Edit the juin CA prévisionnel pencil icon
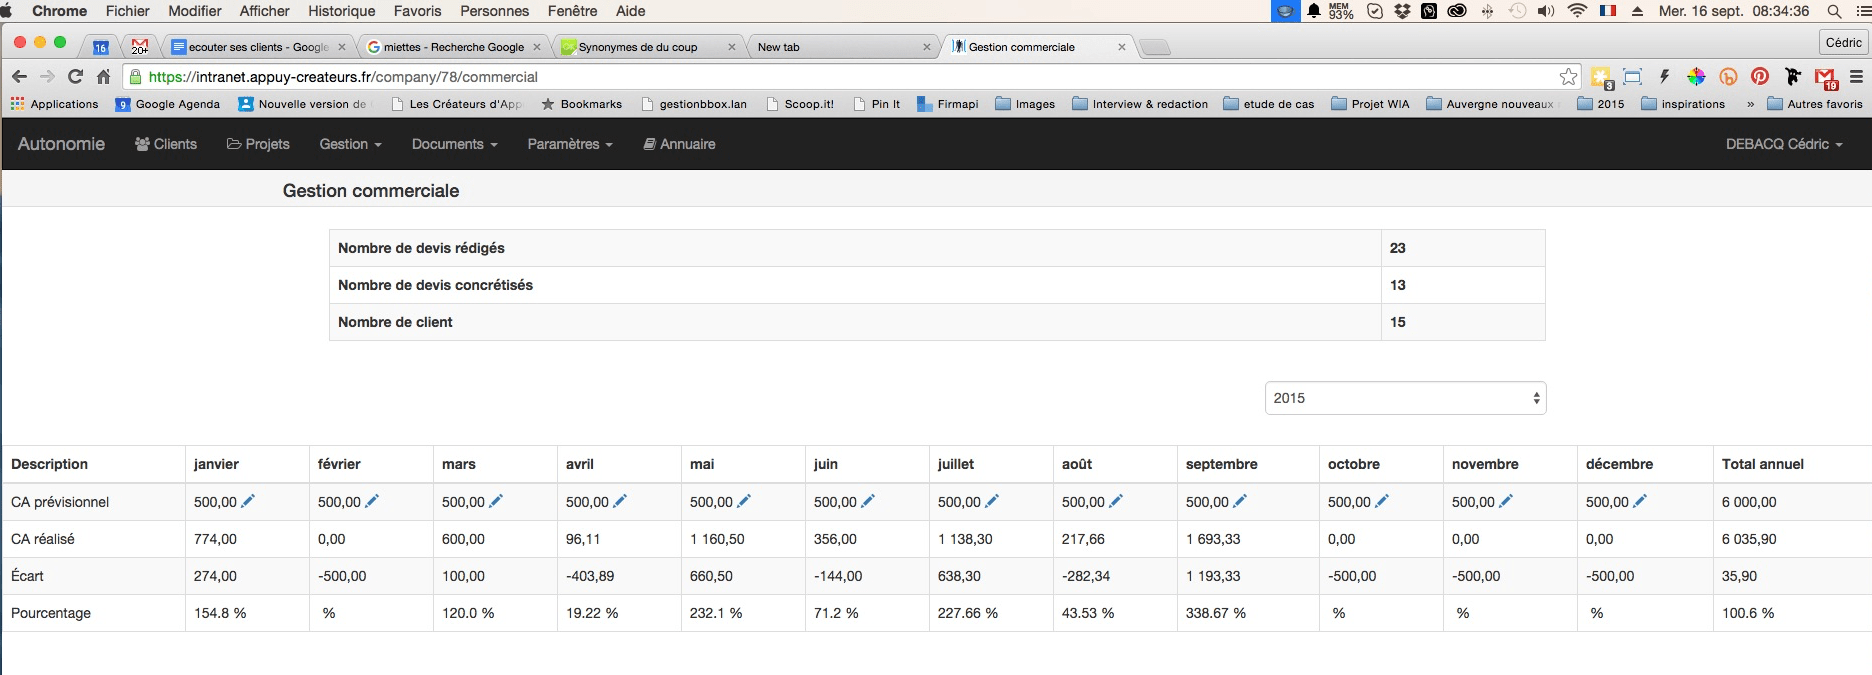Viewport: 1872px width, 675px height. point(868,501)
